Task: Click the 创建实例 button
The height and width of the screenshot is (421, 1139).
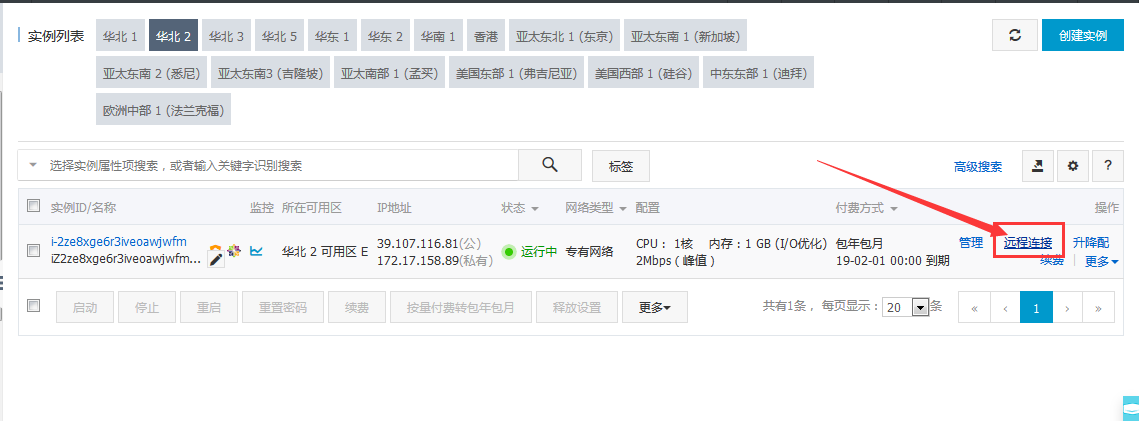Action: click(1083, 36)
